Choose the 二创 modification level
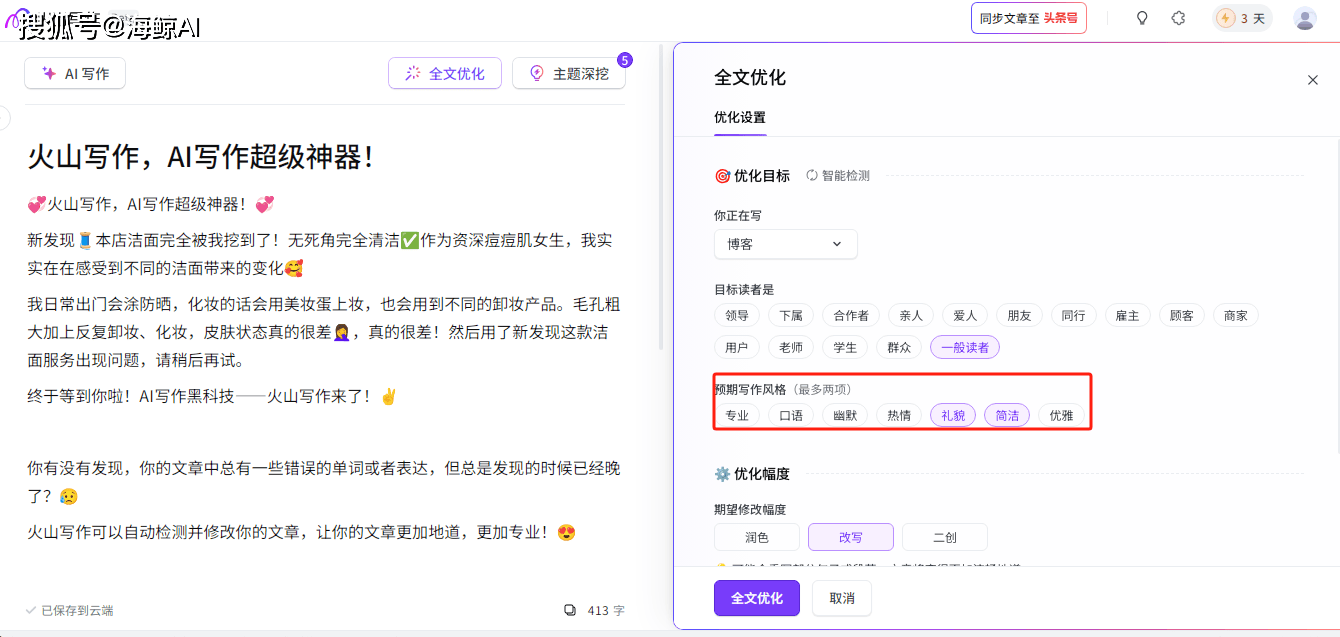The image size is (1340, 637). point(944,537)
